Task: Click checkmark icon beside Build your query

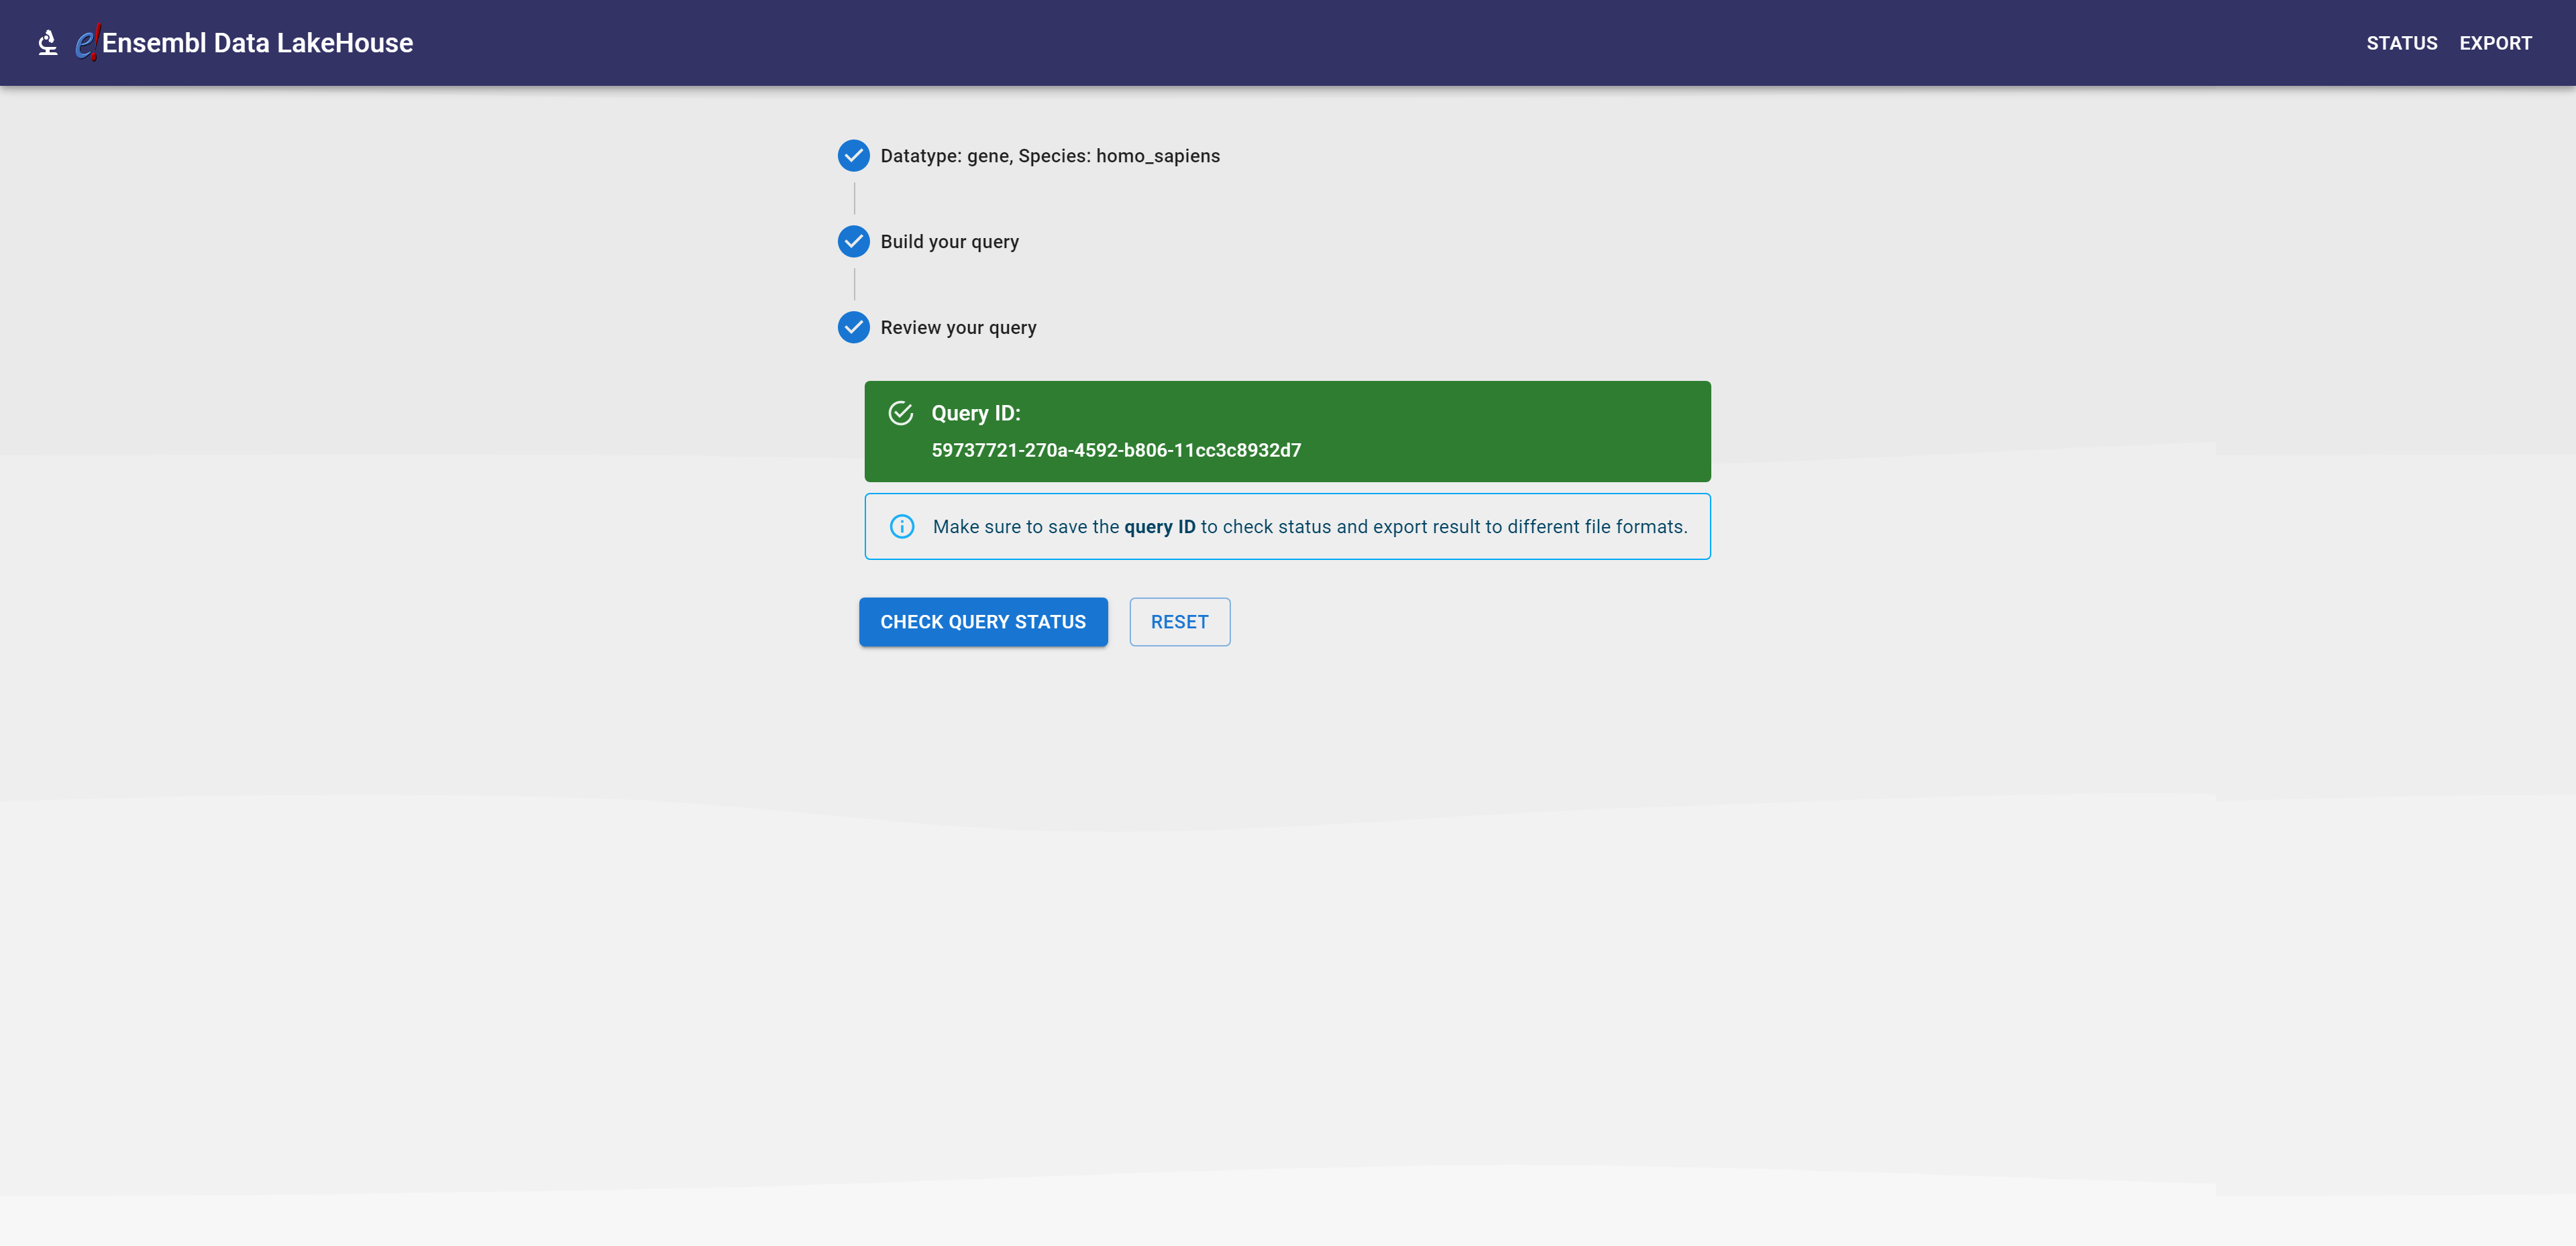Action: point(853,242)
